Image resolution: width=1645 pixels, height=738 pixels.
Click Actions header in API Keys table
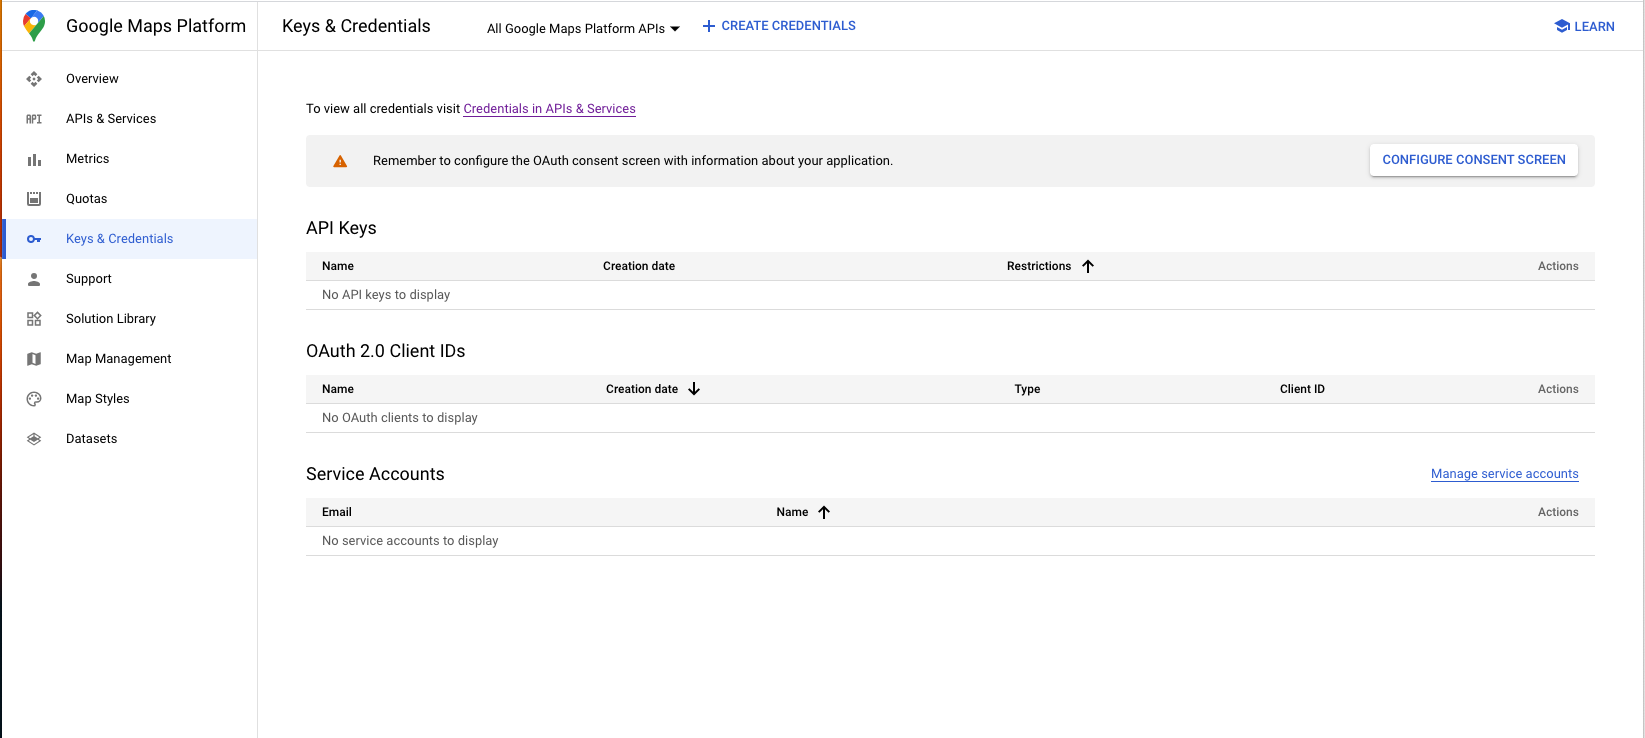(1558, 266)
